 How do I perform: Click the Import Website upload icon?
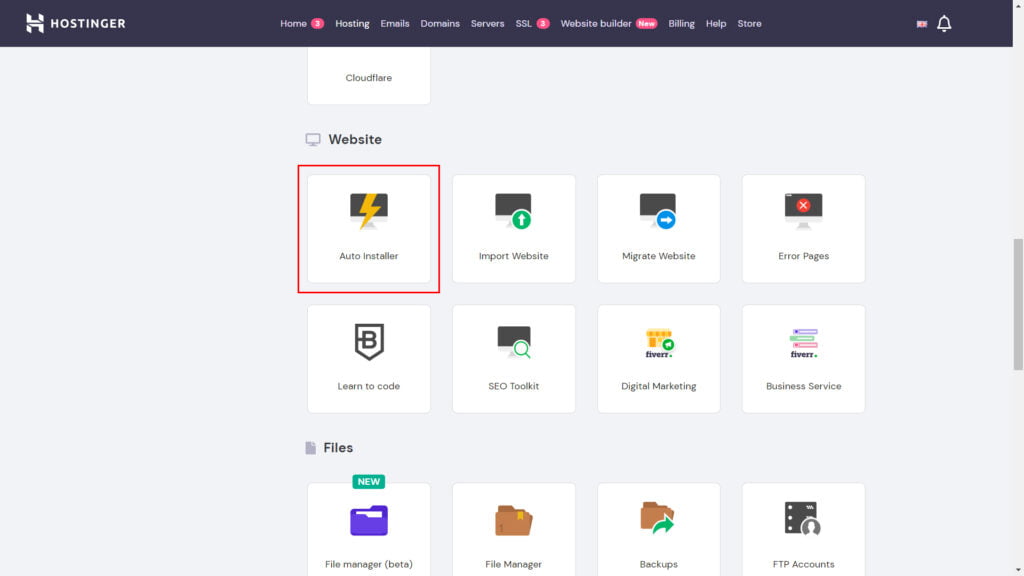pos(513,210)
